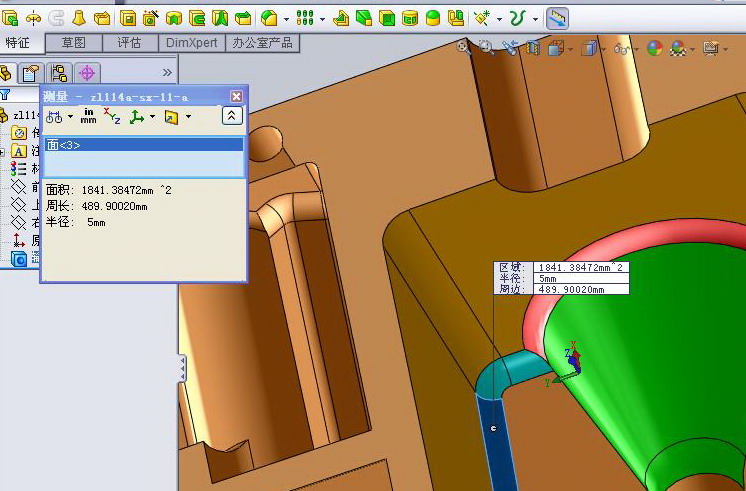The height and width of the screenshot is (491, 746).
Task: Open the Linear Pattern dropdown arrow
Action: pyautogui.click(x=322, y=20)
